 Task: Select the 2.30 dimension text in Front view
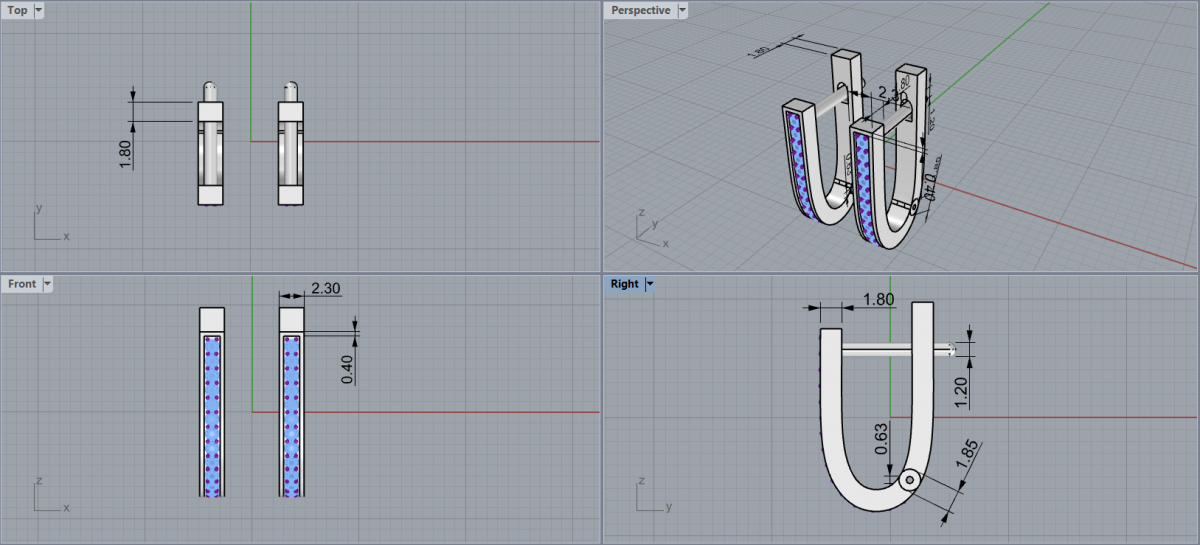326,288
